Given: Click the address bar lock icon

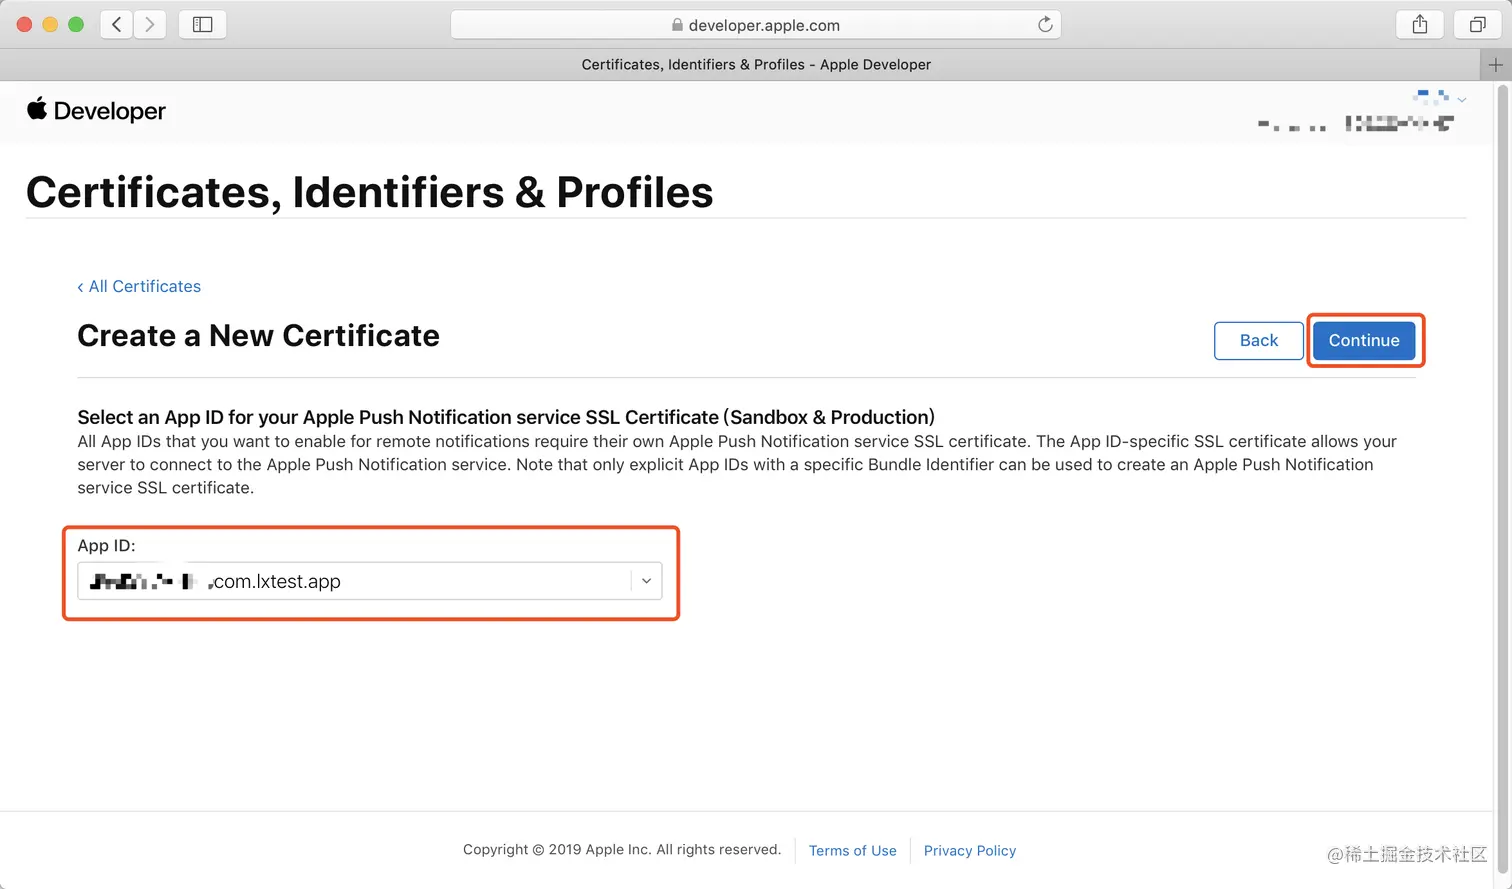Looking at the screenshot, I should pos(677,25).
